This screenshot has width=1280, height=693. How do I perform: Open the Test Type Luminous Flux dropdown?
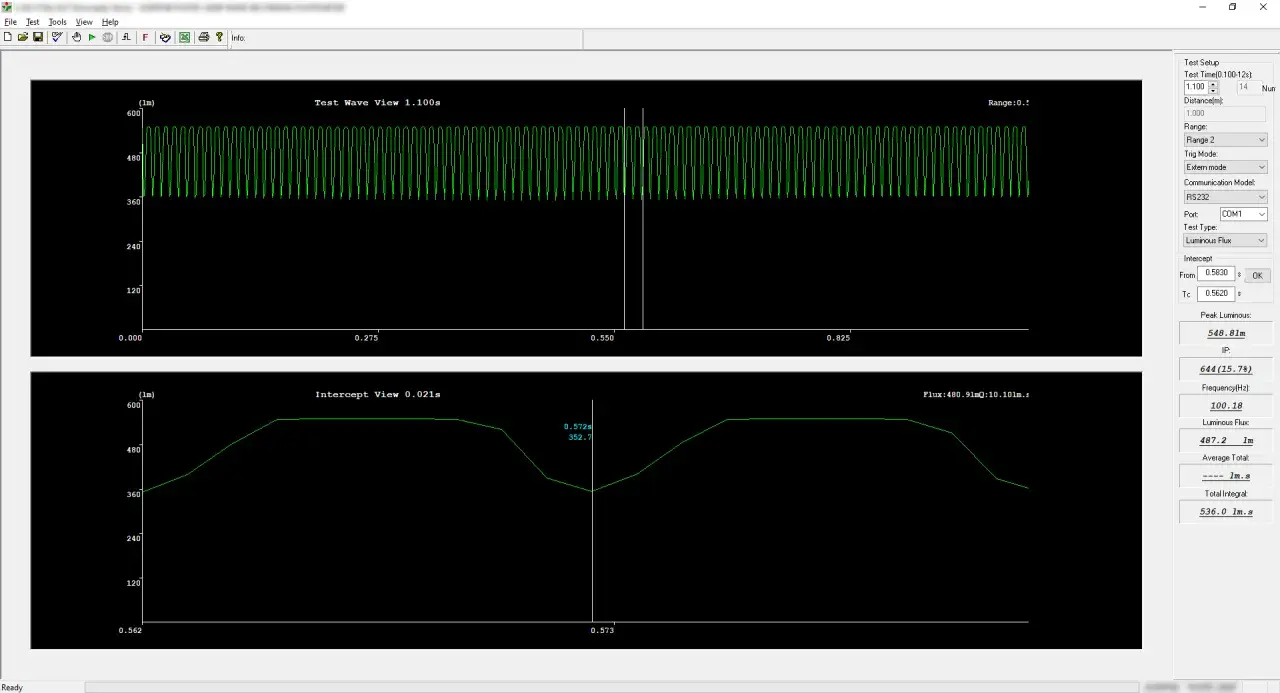coord(1225,240)
